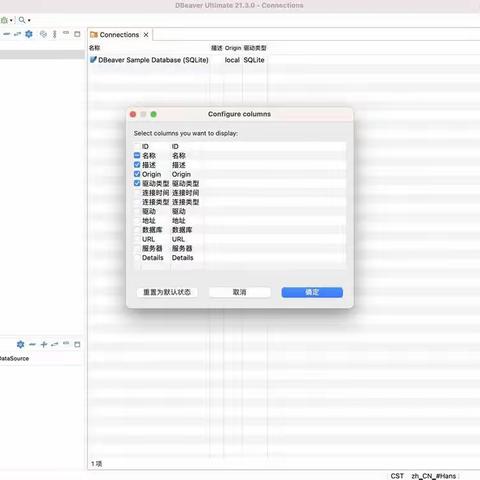Click the SQLite database icon beside DBeaver Sample Database
Screen dimensions: 480x480
coord(93,60)
